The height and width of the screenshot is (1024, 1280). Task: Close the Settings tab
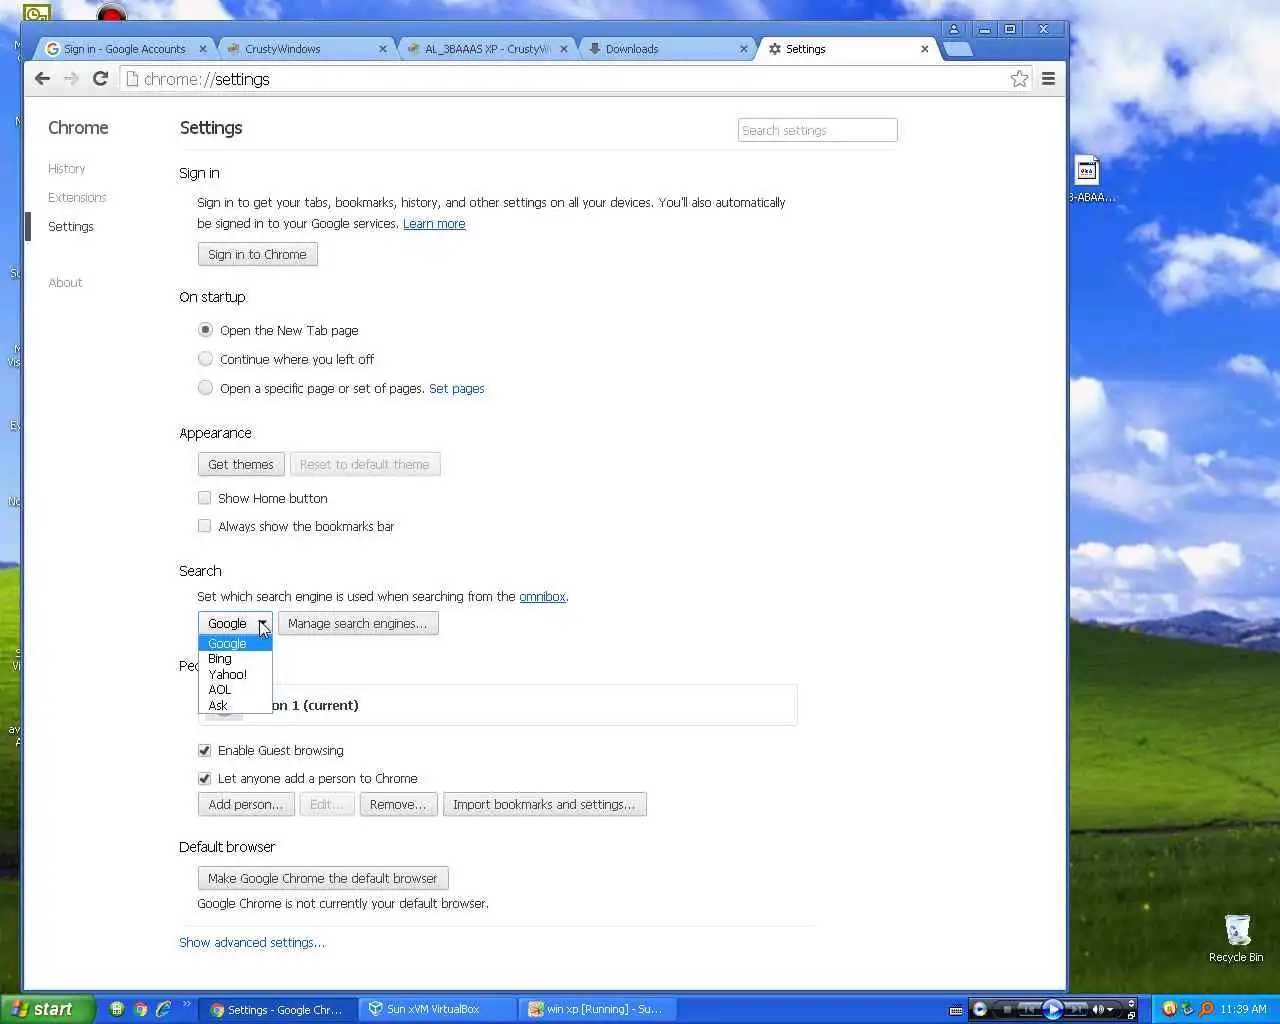point(925,48)
